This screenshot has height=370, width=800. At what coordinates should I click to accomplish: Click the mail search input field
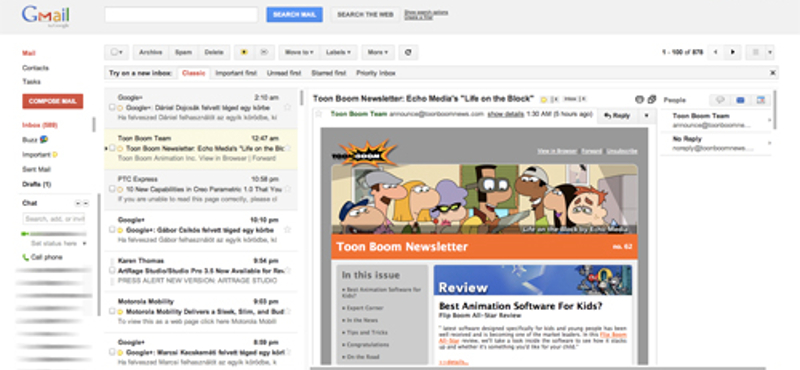(181, 14)
